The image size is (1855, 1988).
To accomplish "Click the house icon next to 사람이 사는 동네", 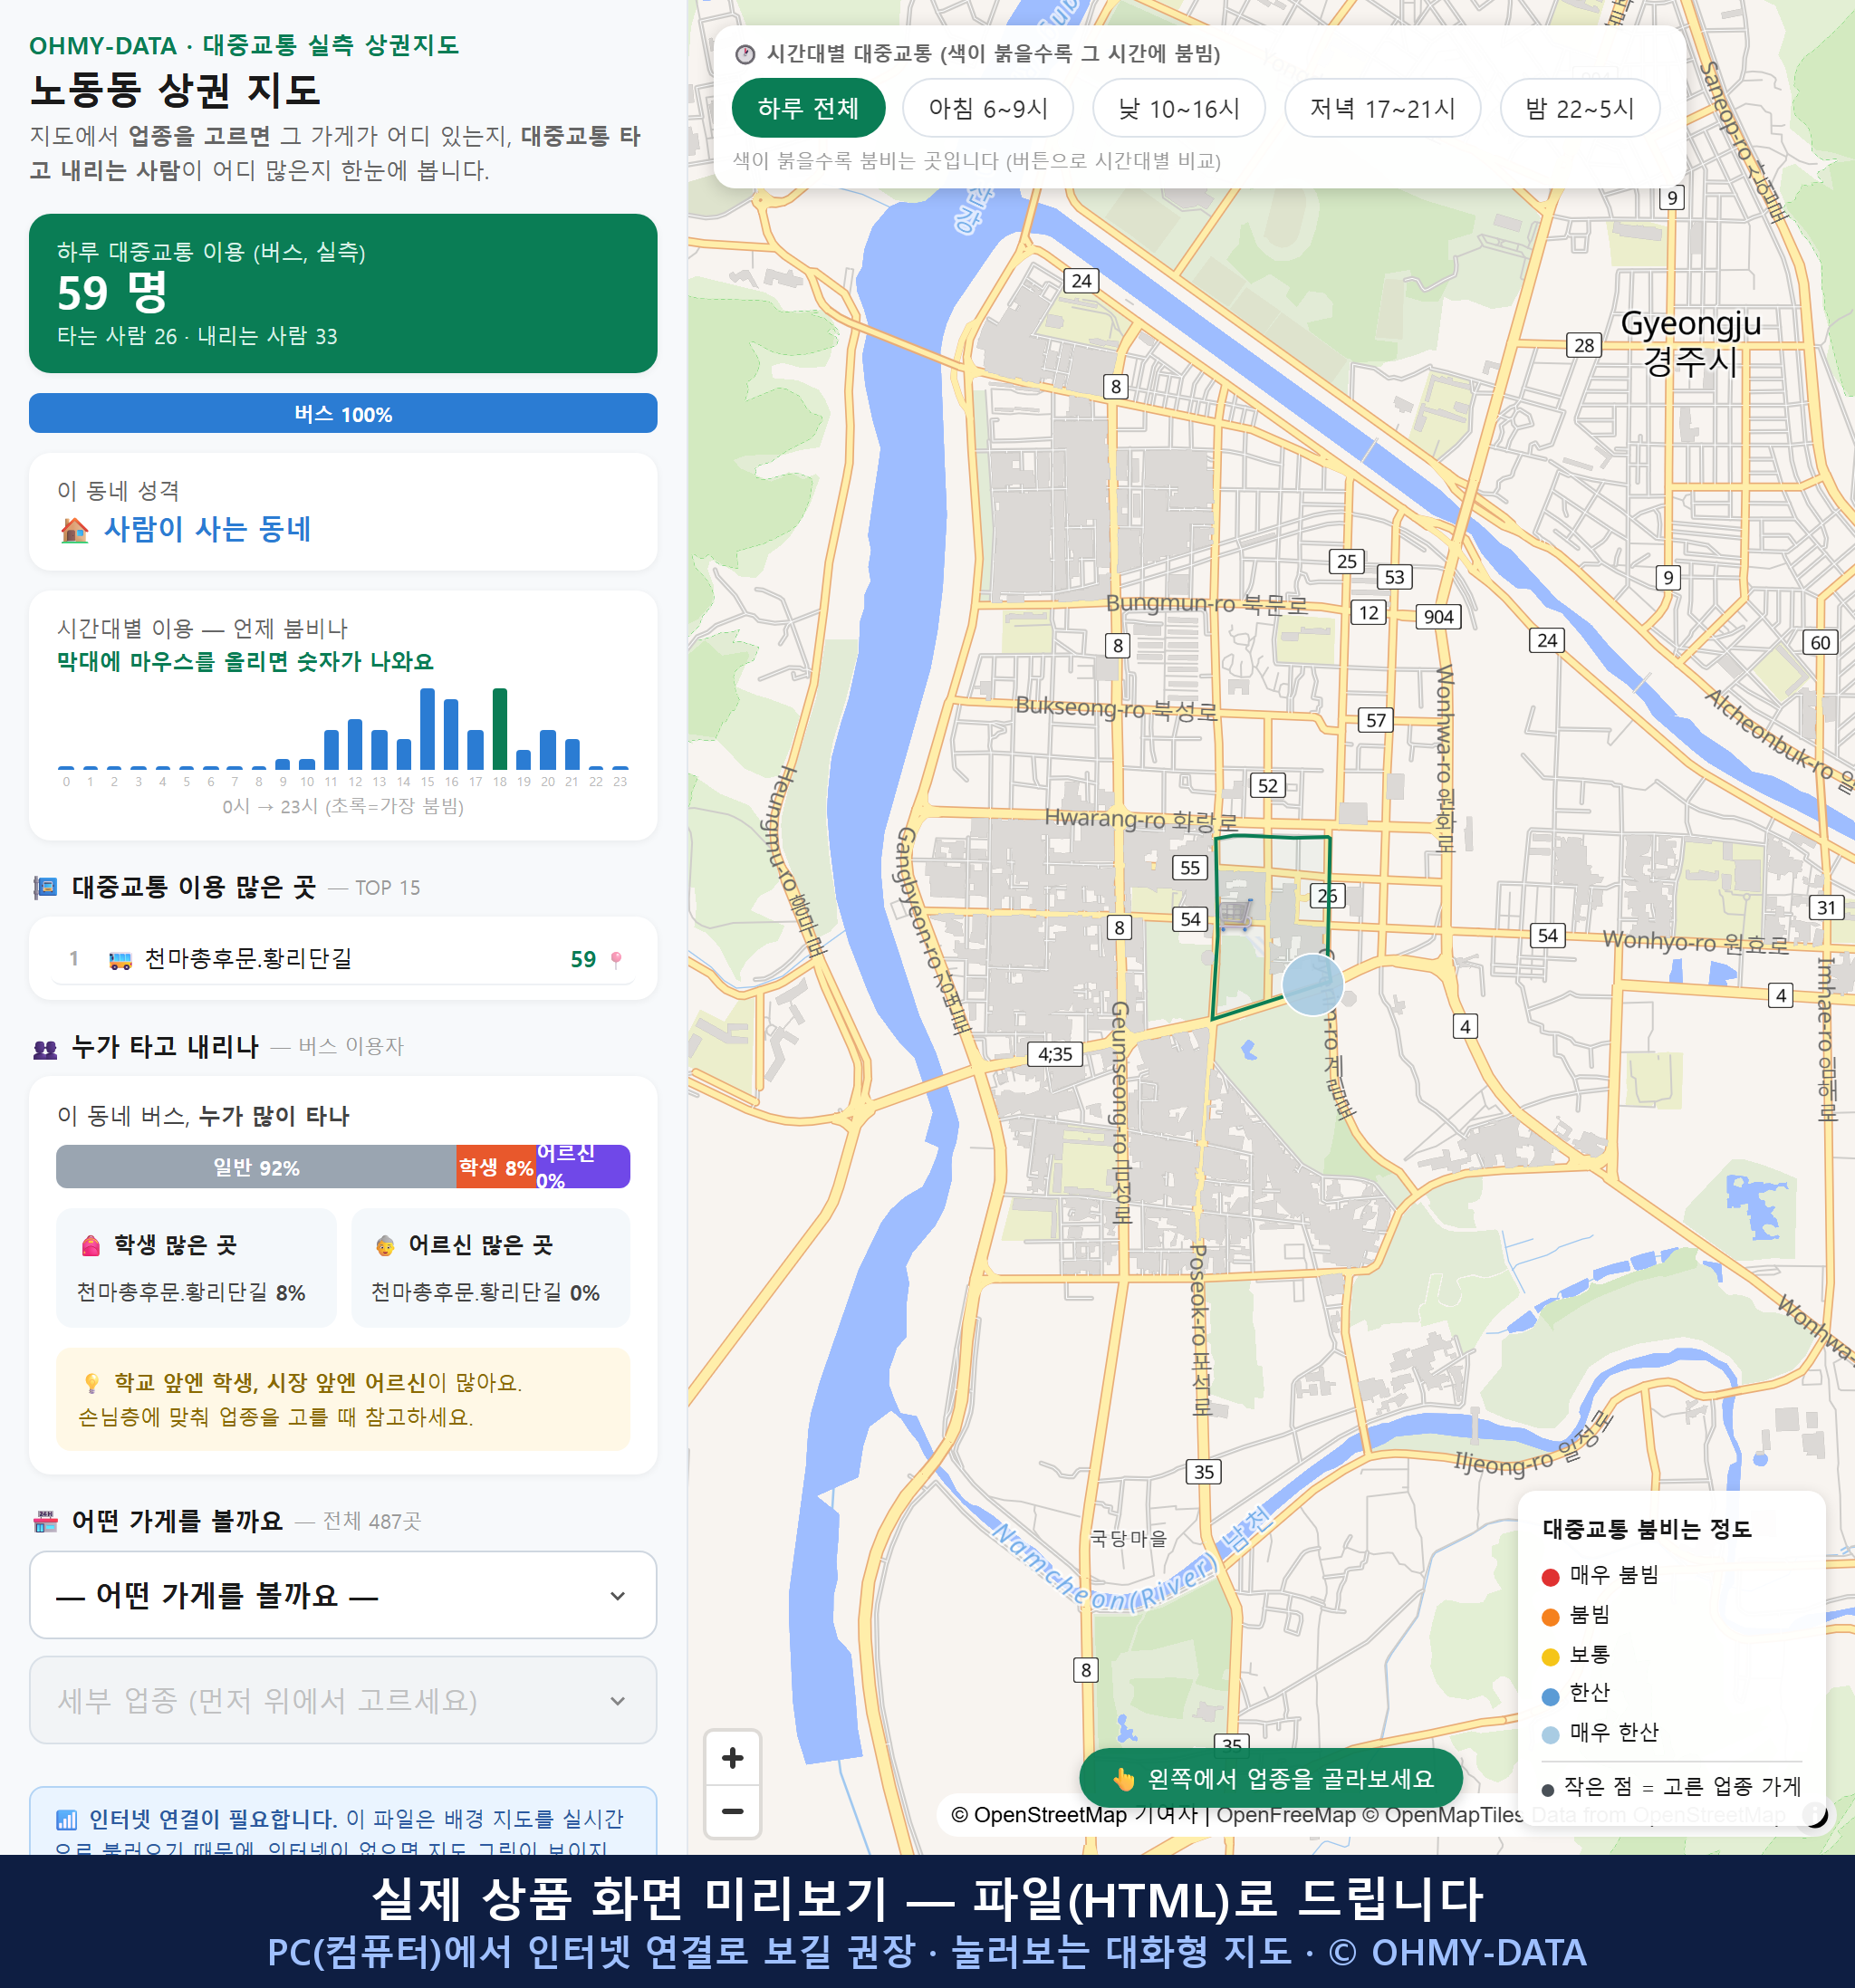I will point(74,529).
